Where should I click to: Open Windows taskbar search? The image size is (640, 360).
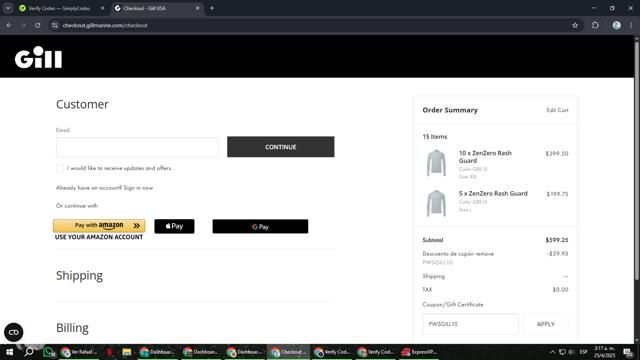(x=29, y=352)
